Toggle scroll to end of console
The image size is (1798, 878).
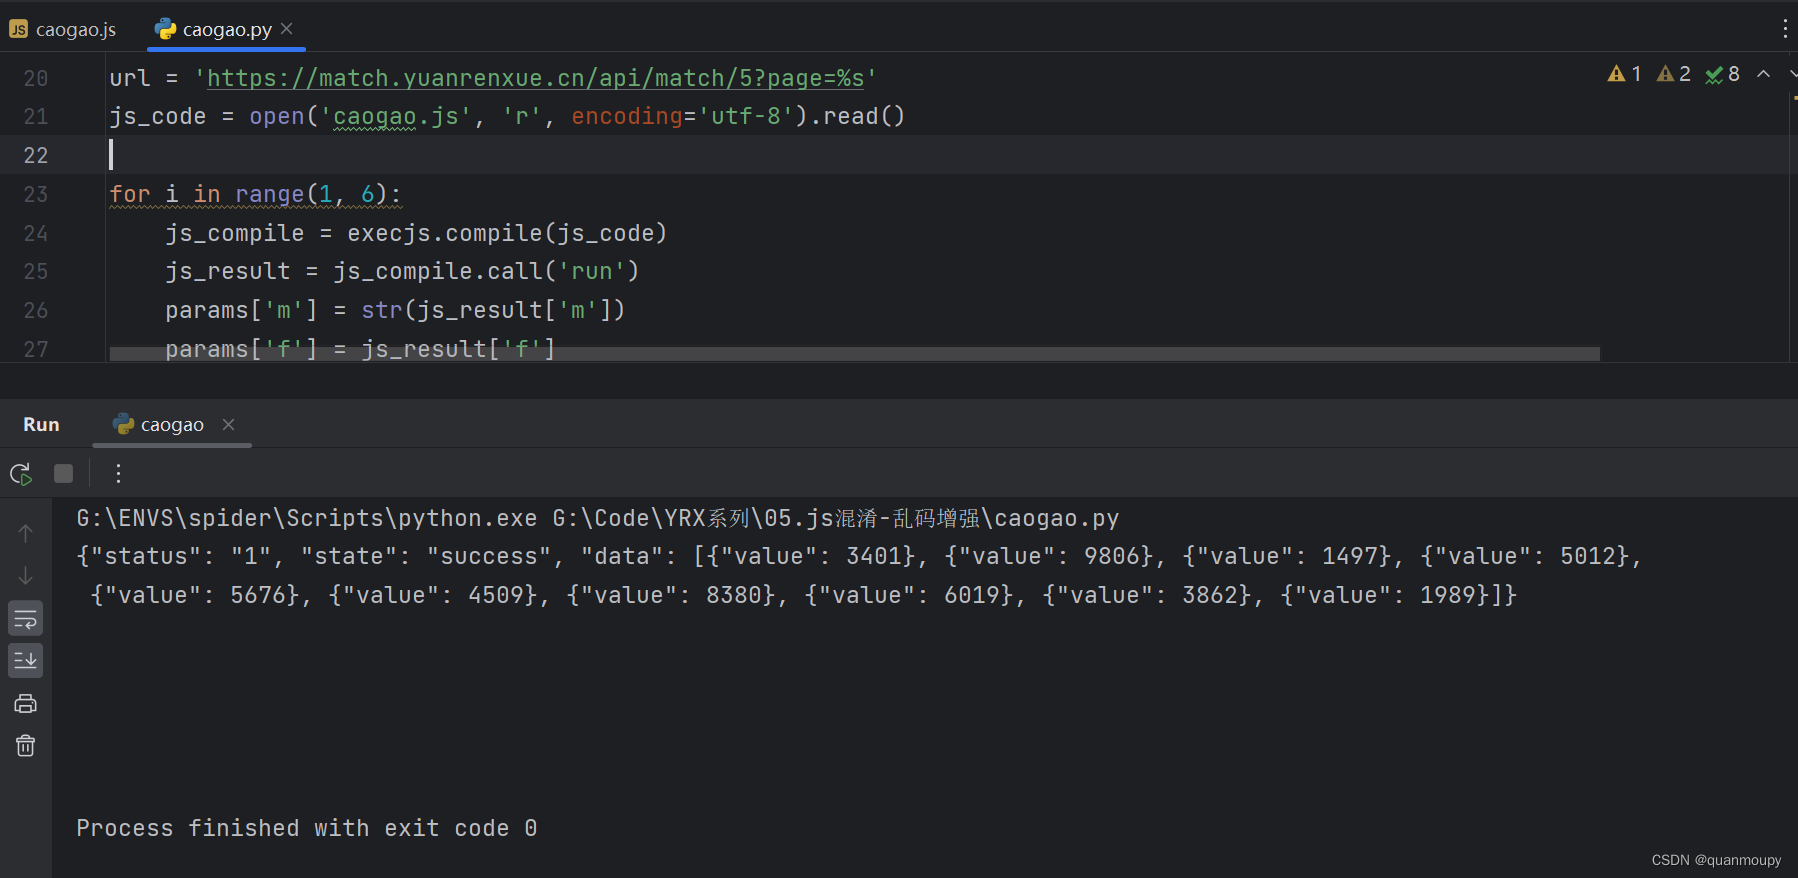point(26,660)
